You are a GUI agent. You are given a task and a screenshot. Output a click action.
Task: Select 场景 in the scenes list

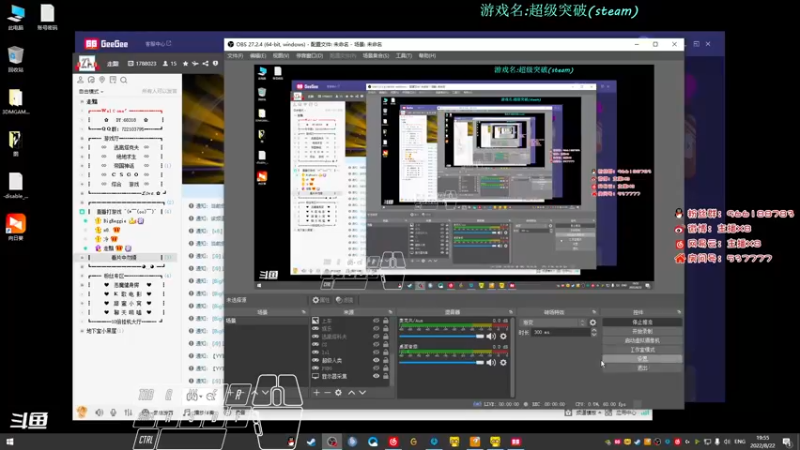pyautogui.click(x=265, y=321)
